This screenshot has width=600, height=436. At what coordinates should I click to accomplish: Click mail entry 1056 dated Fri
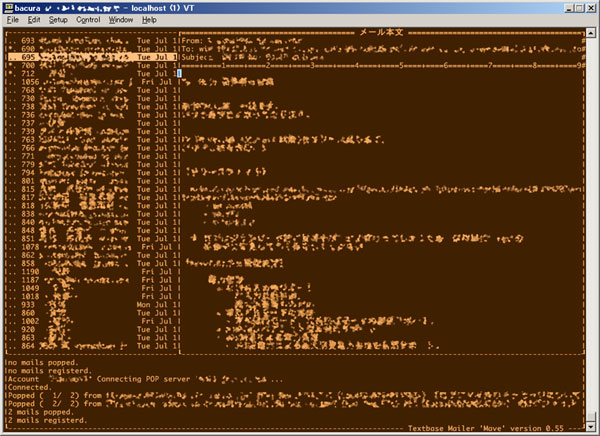(x=90, y=82)
